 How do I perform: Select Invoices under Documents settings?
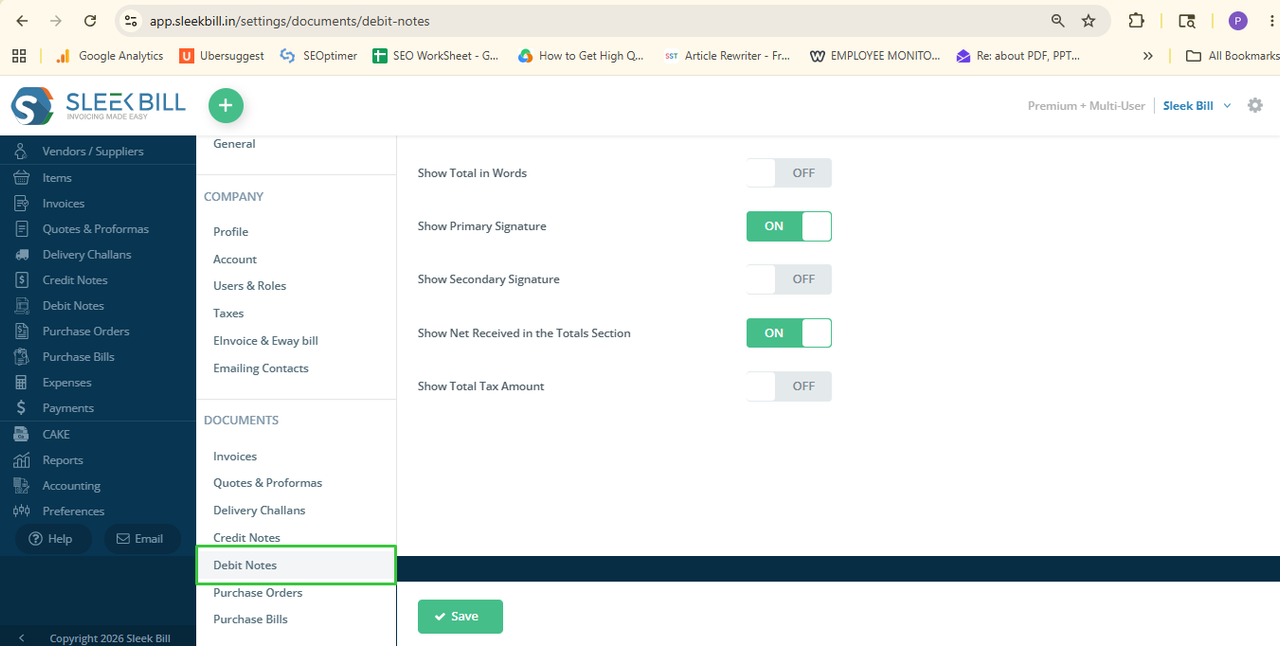[235, 456]
